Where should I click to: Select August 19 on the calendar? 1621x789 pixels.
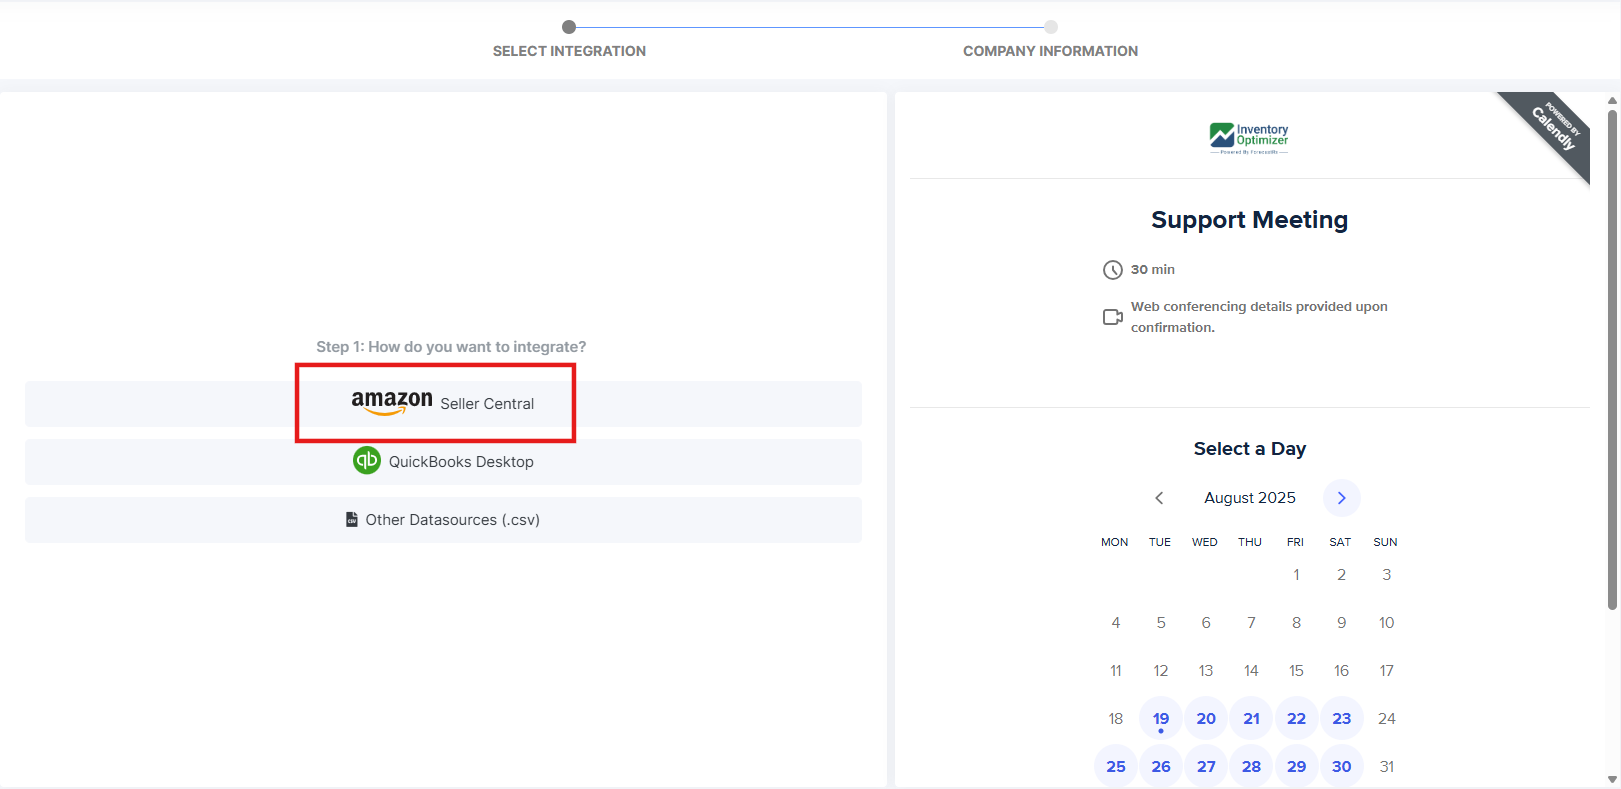(1161, 718)
